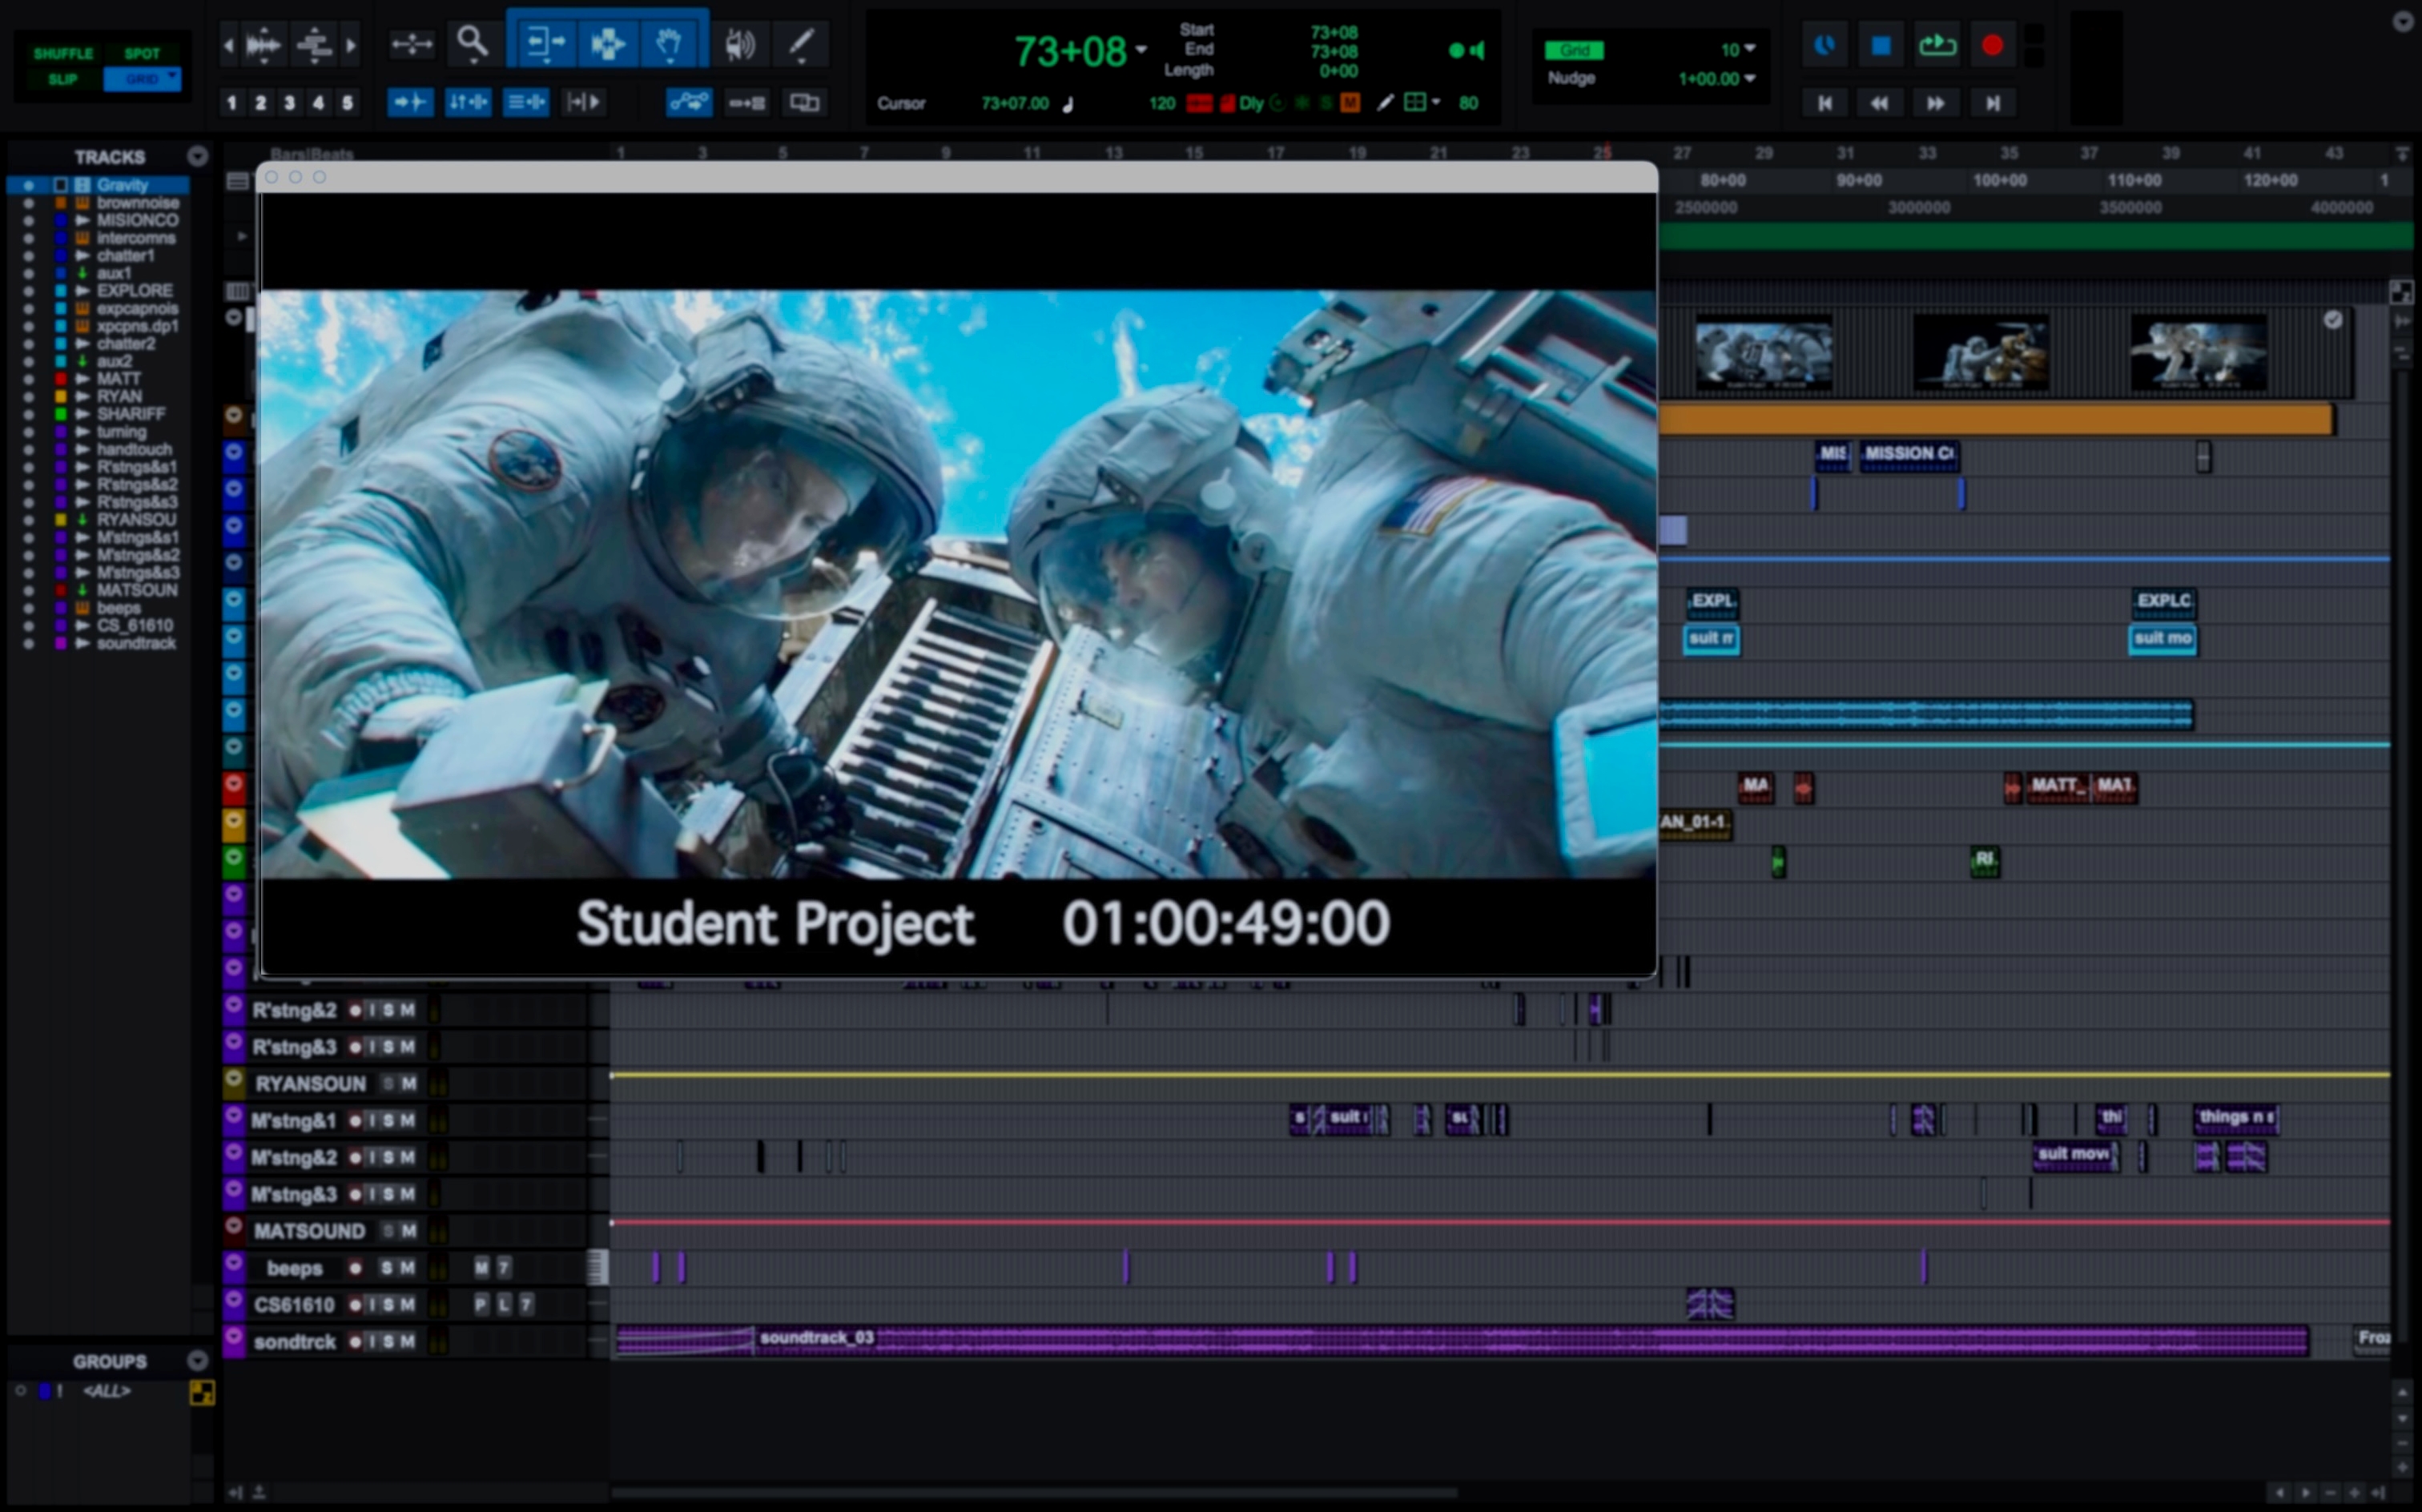
Task: Click the horizontal zoom toggle arrows icon
Action: (412, 44)
